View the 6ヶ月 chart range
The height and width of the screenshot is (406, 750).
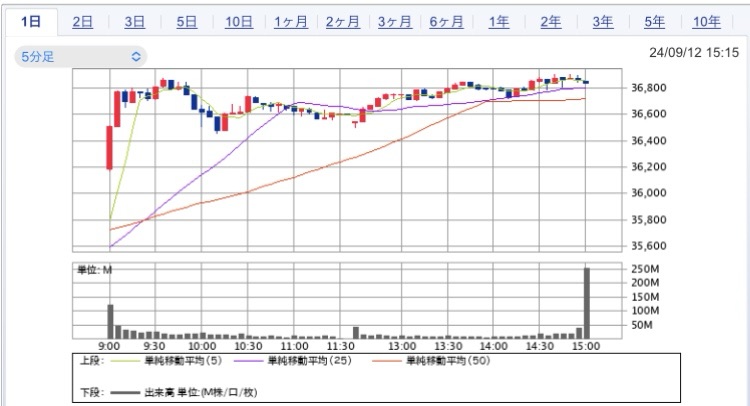click(446, 22)
